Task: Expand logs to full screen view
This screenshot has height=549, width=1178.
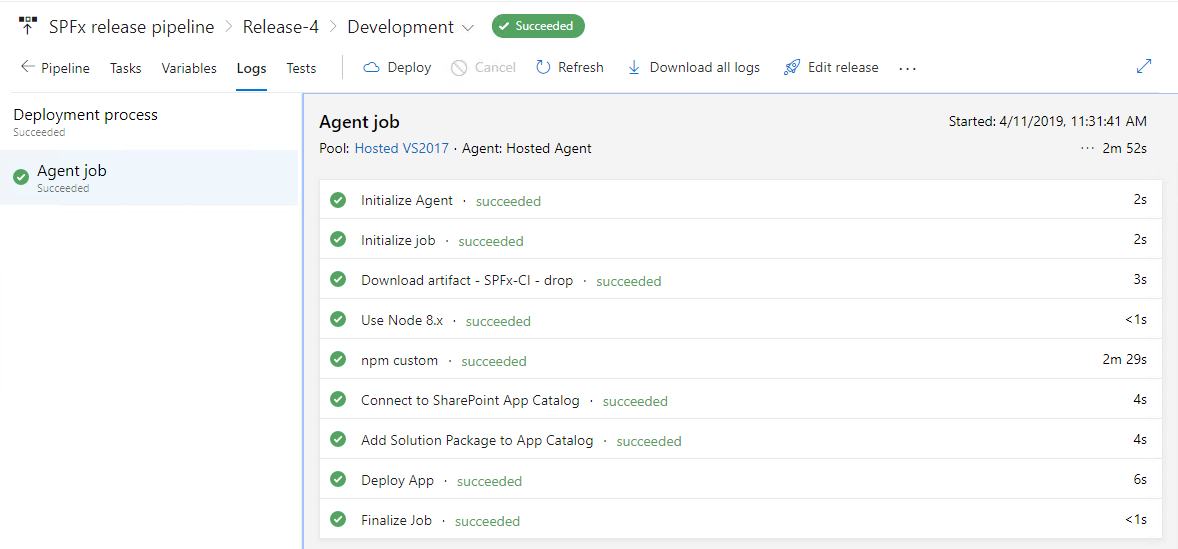Action: (x=1144, y=67)
